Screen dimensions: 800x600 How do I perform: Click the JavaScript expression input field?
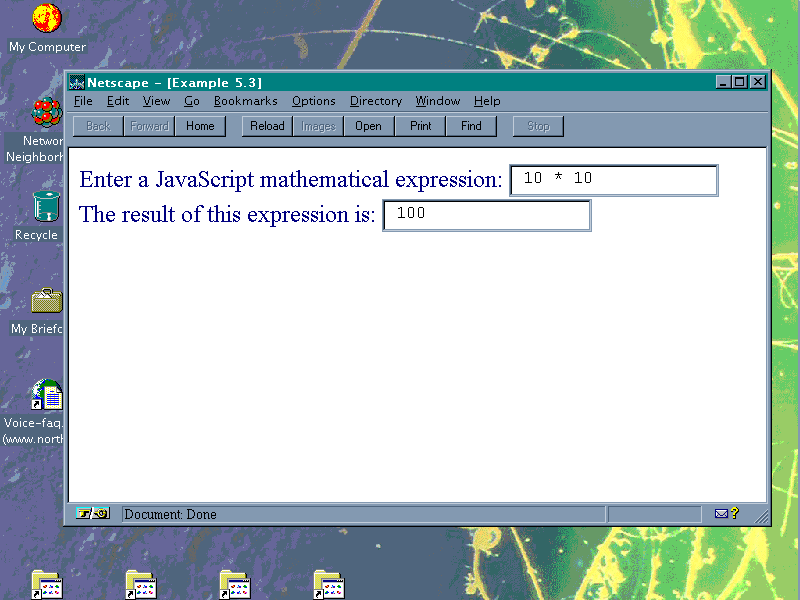613,180
